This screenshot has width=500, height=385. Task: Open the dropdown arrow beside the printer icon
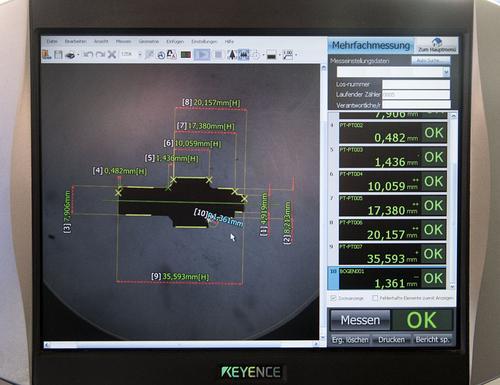[78, 55]
